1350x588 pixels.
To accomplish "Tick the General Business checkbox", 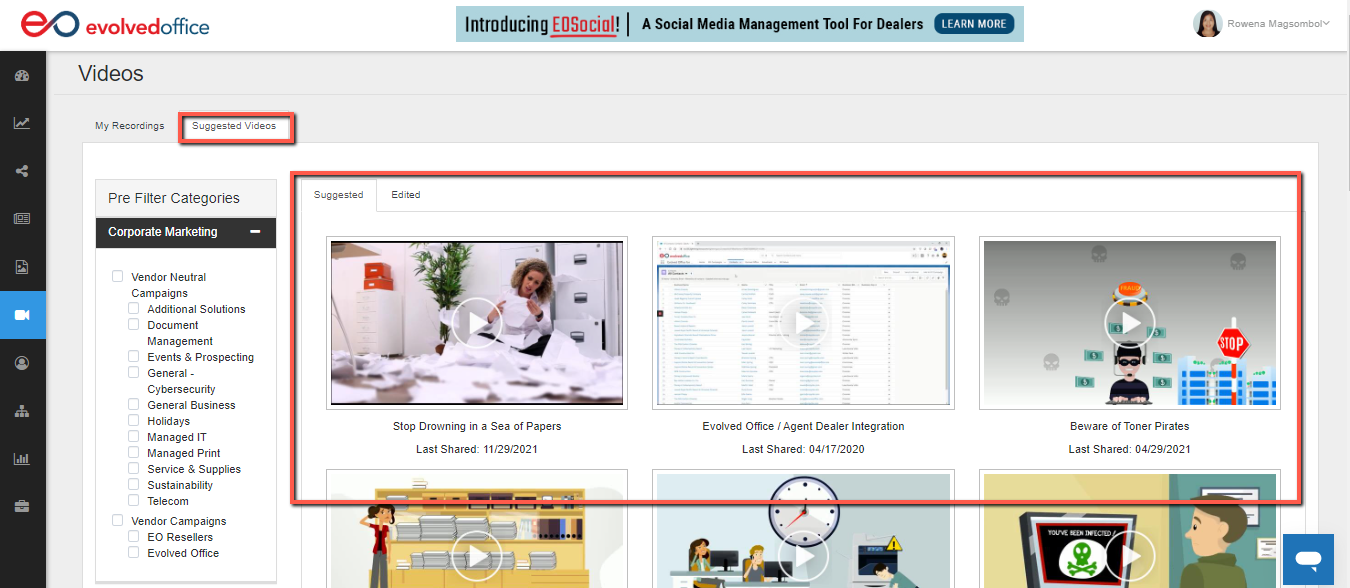I will (x=134, y=405).
